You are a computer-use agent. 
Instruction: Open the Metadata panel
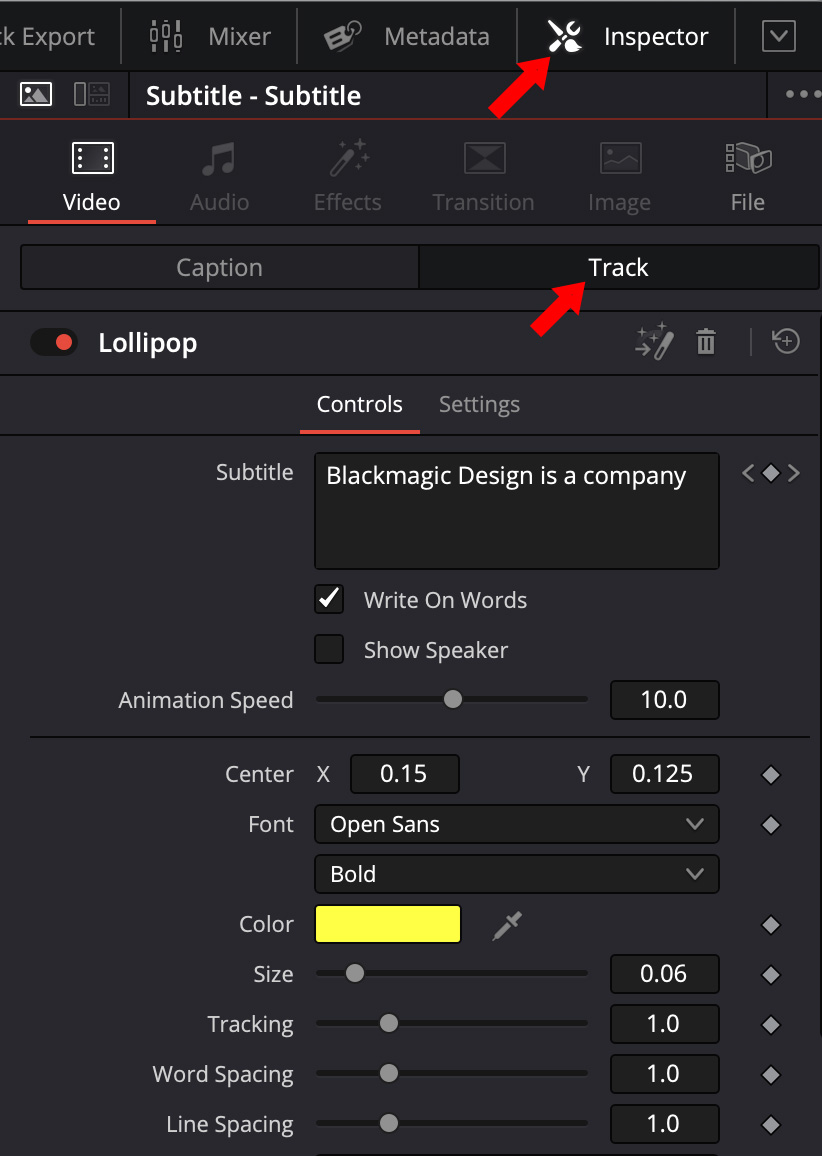tap(407, 37)
